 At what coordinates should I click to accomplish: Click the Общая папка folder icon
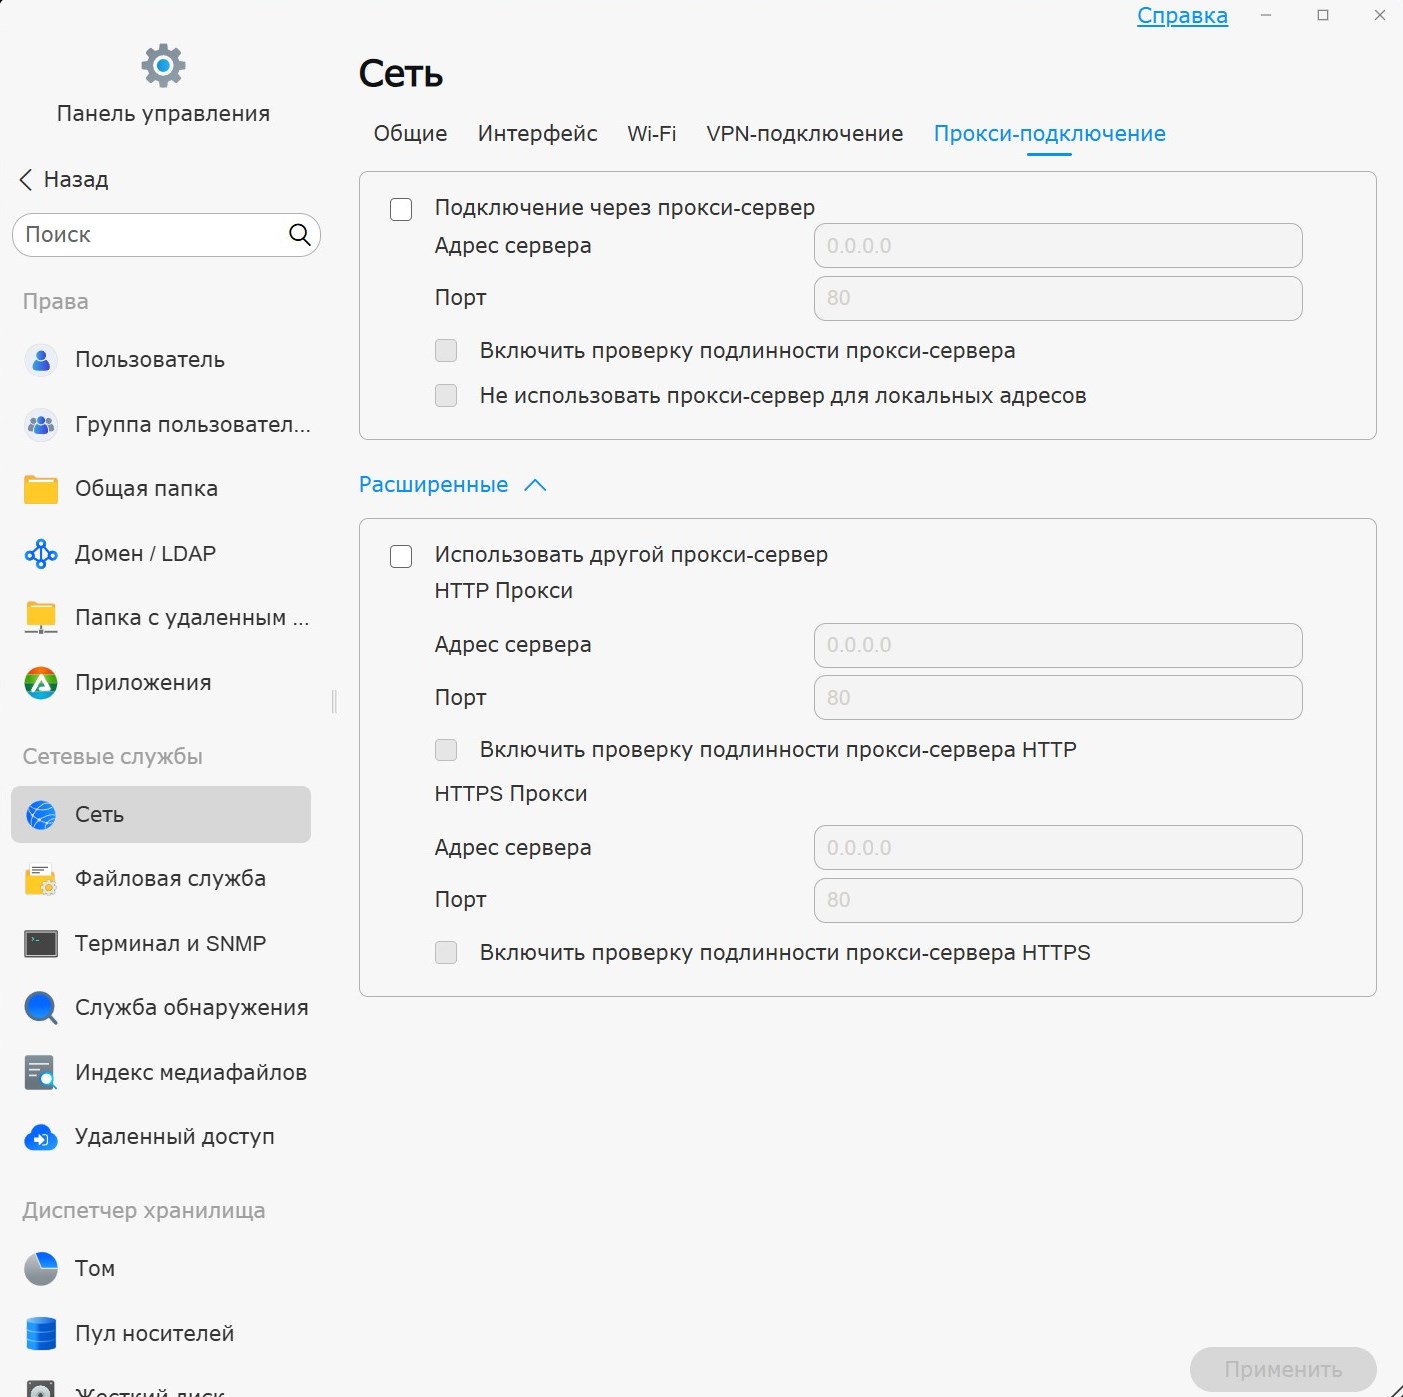point(41,489)
